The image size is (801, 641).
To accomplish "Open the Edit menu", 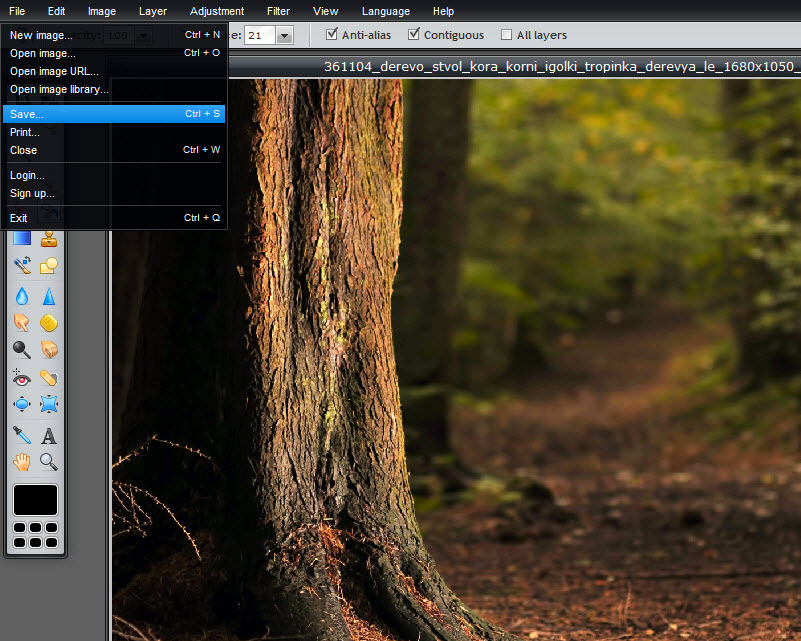I will pyautogui.click(x=56, y=11).
